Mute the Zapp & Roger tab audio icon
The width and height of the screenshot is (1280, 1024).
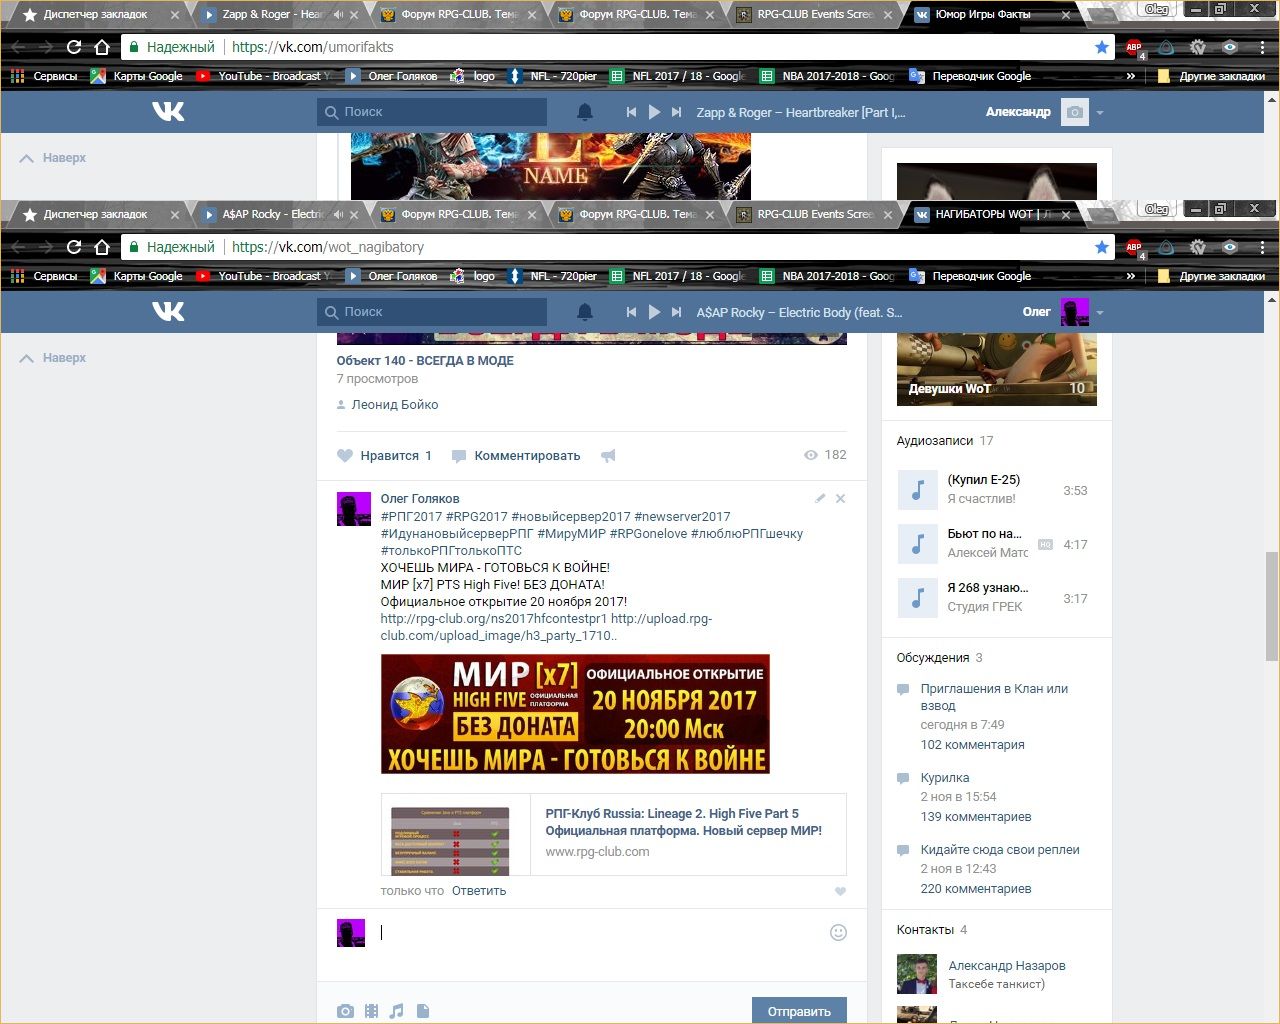pyautogui.click(x=338, y=14)
